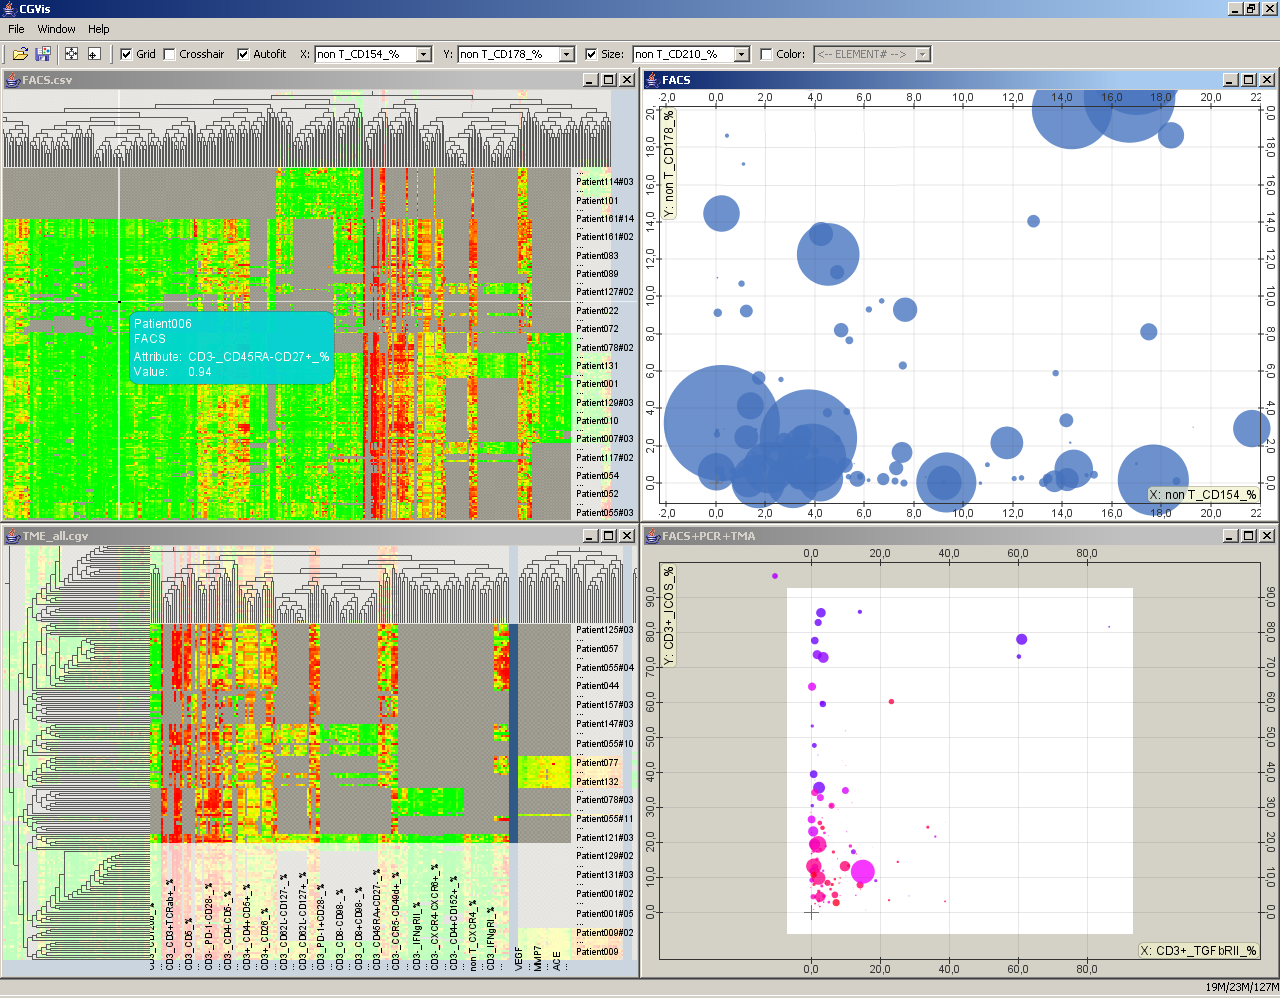Open the Y axis attribute dropdown
The image size is (1280, 998).
567,55
